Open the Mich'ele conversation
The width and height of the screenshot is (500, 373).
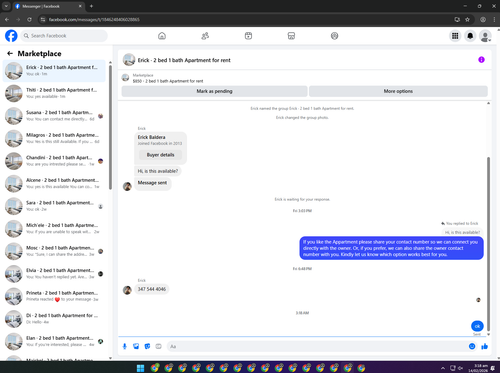(x=54, y=229)
